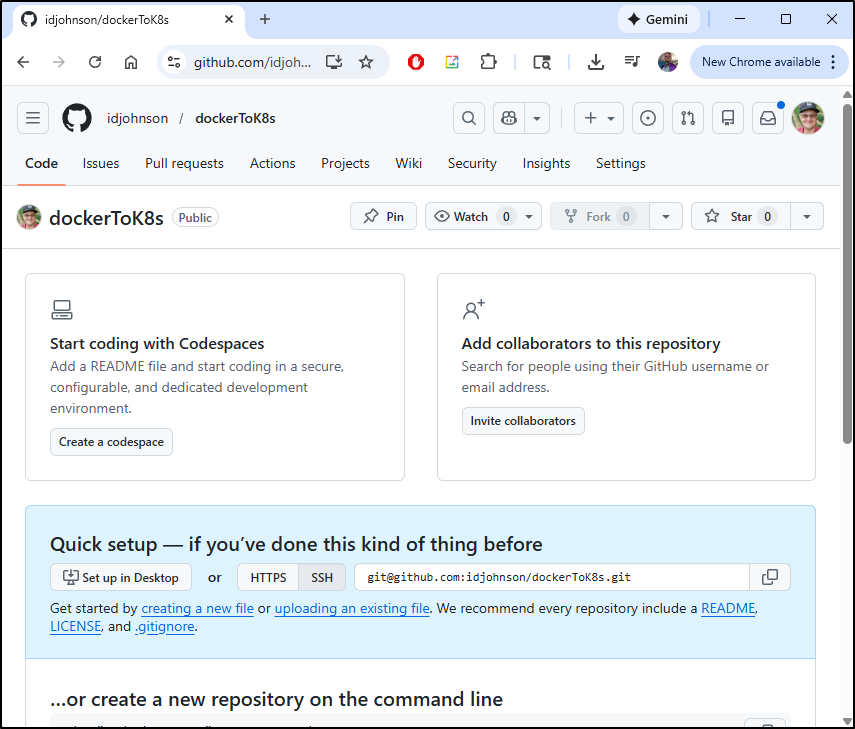The width and height of the screenshot is (855, 729).
Task: Open the GitHub hamburger navigation menu
Action: (33, 118)
